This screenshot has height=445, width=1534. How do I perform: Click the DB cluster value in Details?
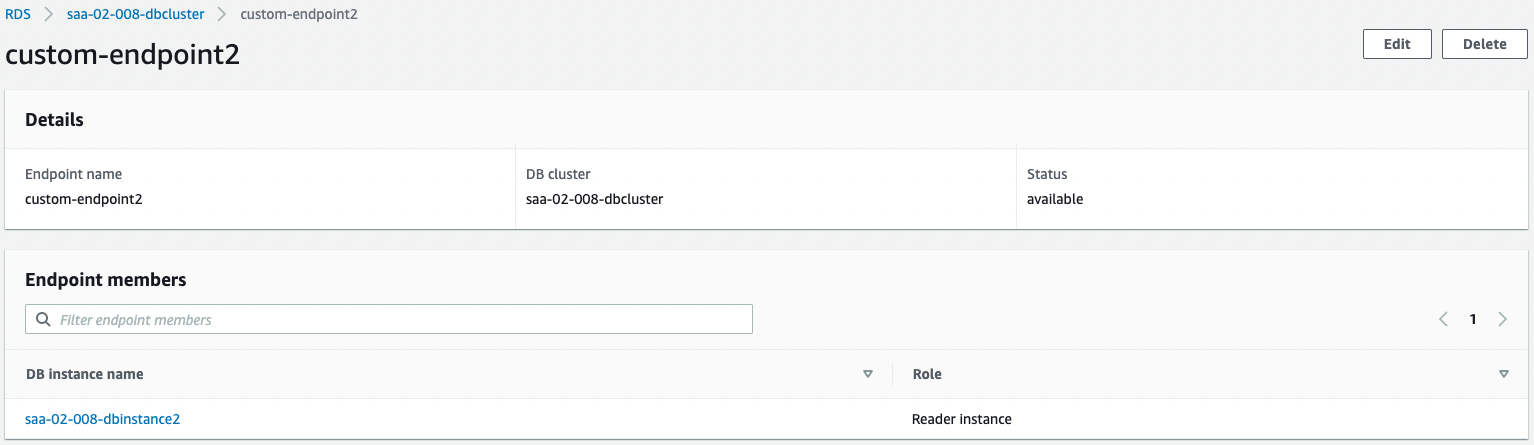point(594,199)
